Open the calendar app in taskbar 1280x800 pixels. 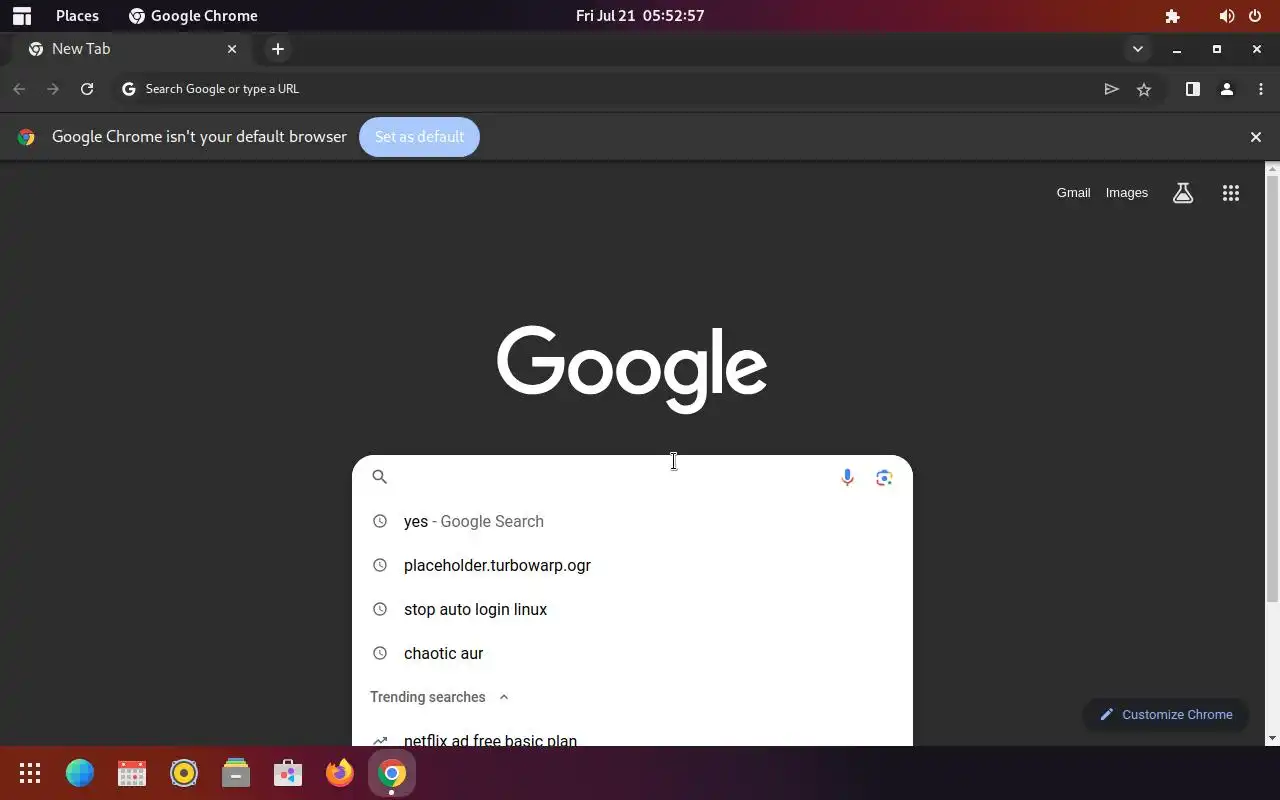coord(132,773)
